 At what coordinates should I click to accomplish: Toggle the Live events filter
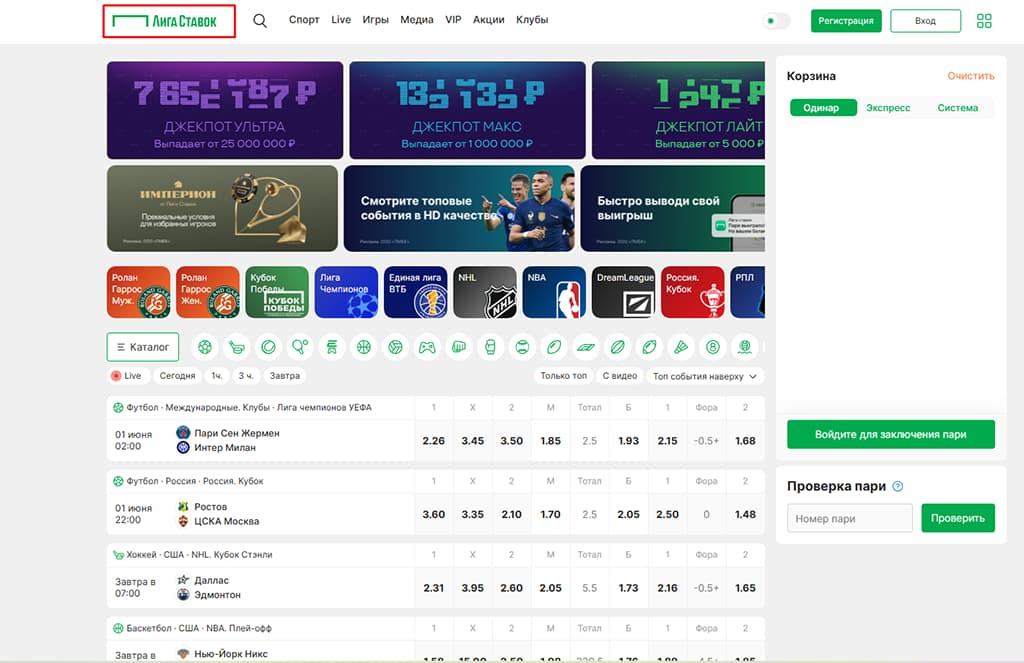click(127, 376)
